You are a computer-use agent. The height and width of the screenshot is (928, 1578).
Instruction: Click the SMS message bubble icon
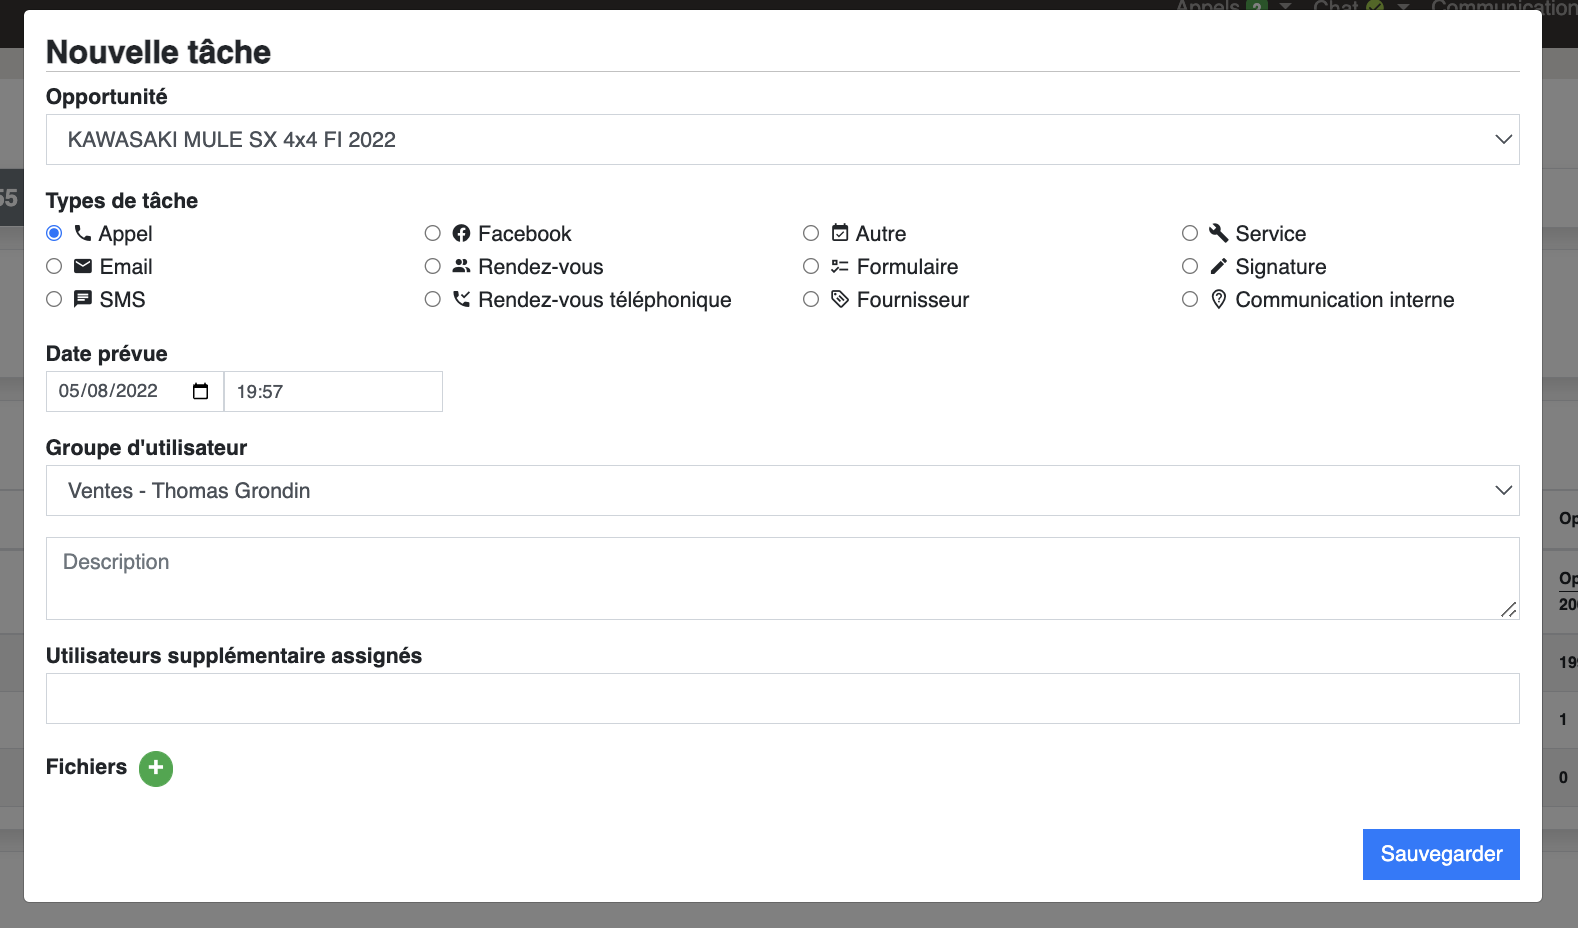pyautogui.click(x=83, y=299)
